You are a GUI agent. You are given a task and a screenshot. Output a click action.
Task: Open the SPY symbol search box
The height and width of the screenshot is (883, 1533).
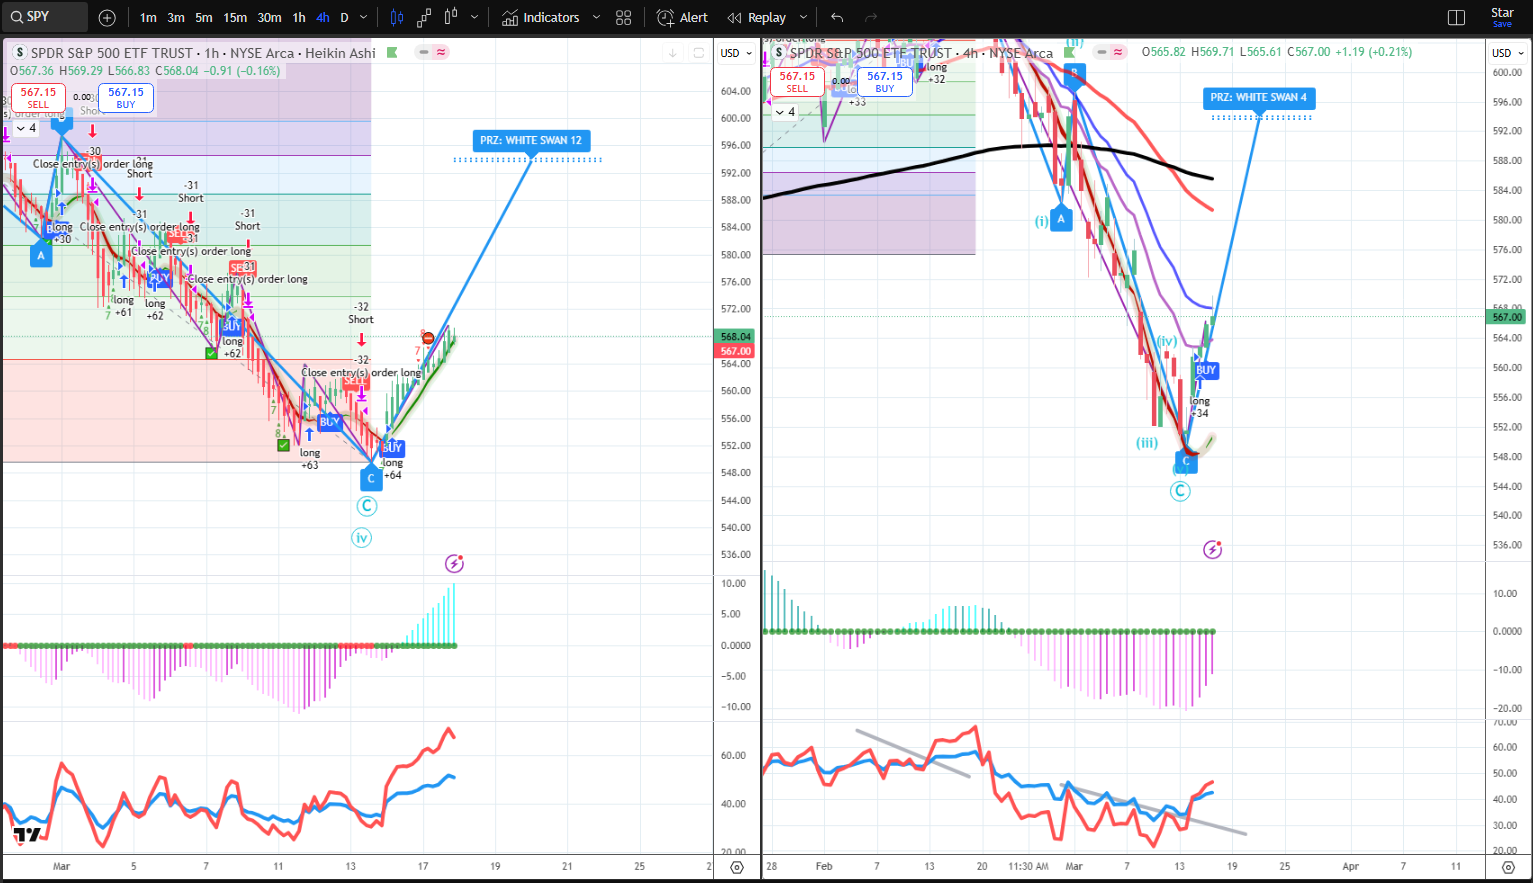(x=45, y=17)
